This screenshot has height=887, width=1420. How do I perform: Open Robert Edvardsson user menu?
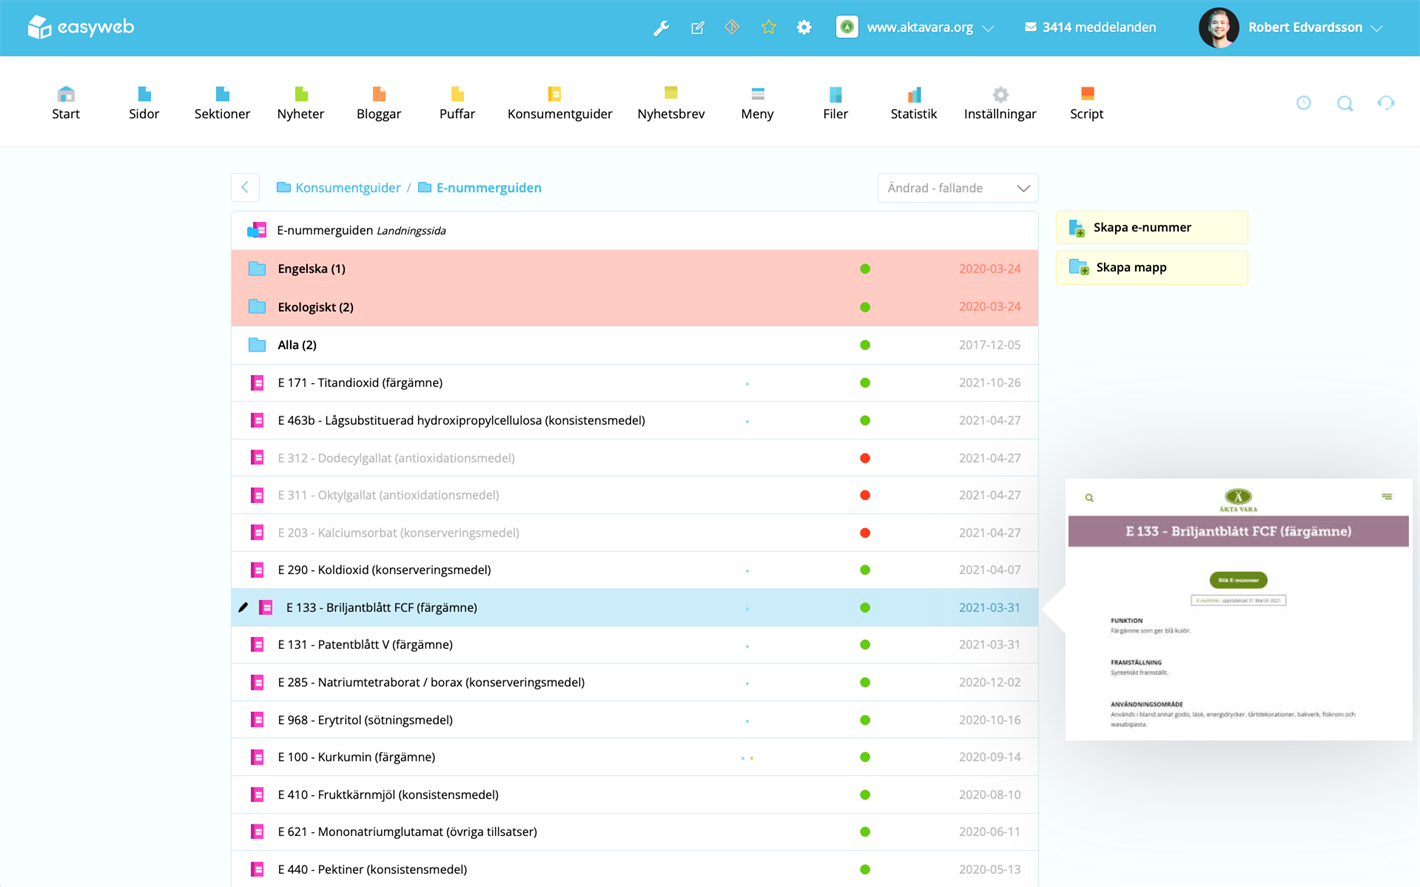(1290, 28)
